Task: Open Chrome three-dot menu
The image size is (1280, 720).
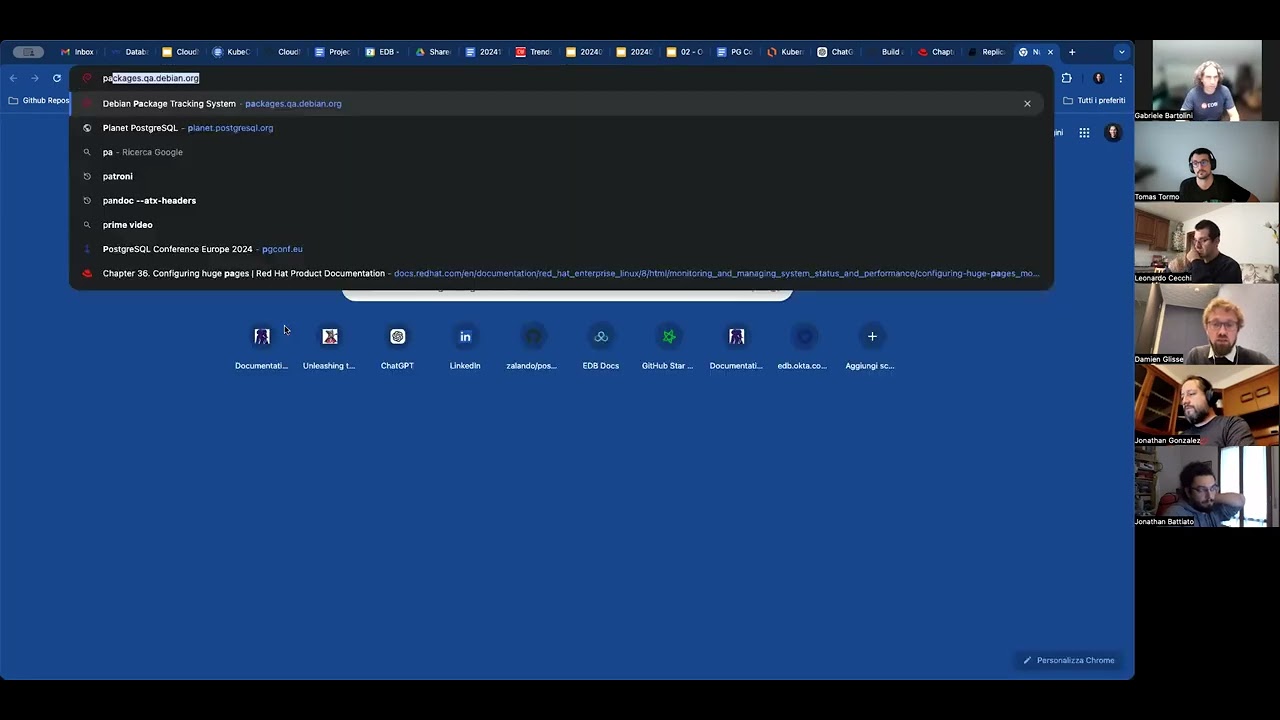Action: click(1121, 78)
